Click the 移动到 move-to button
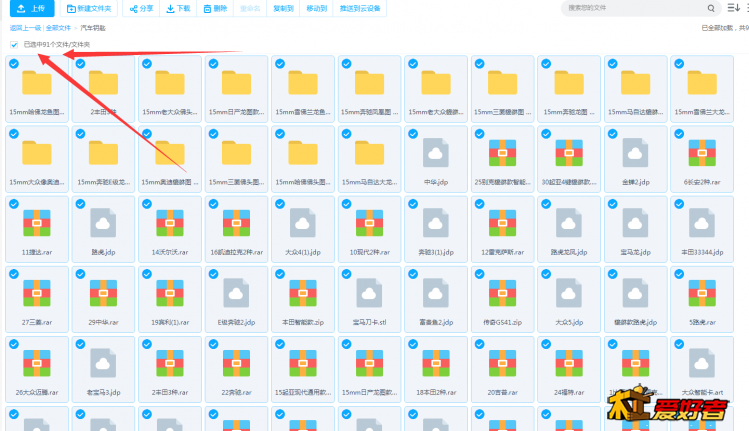 pyautogui.click(x=316, y=8)
